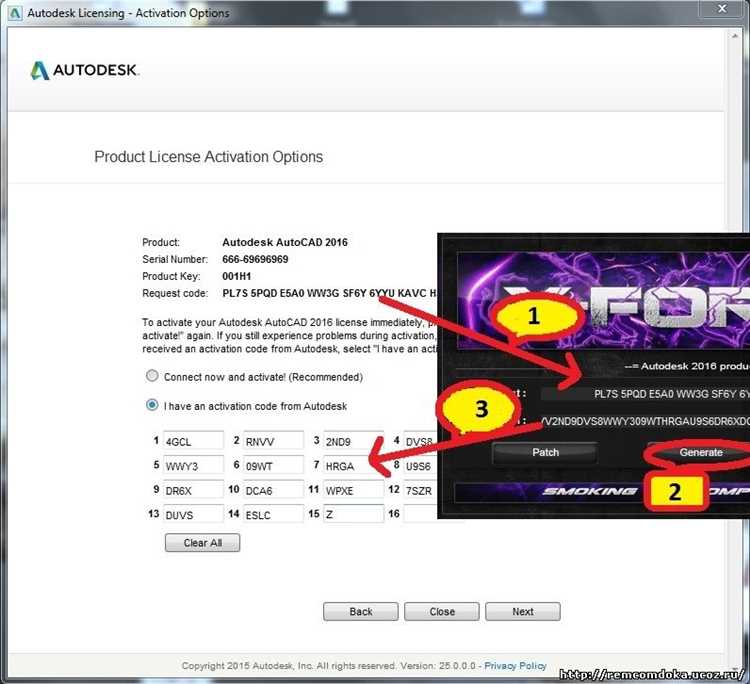The height and width of the screenshot is (684, 750).
Task: Click activation field 2 containing RNVV
Action: (x=274, y=441)
